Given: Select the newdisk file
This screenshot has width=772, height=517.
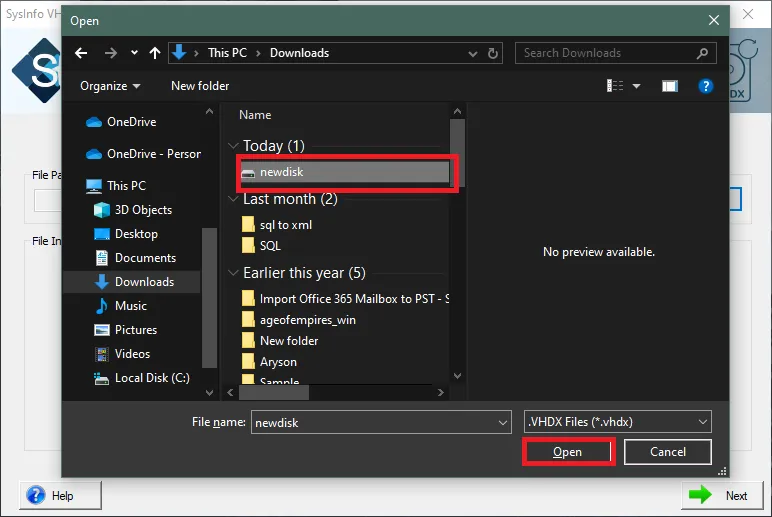Looking at the screenshot, I should tap(281, 172).
